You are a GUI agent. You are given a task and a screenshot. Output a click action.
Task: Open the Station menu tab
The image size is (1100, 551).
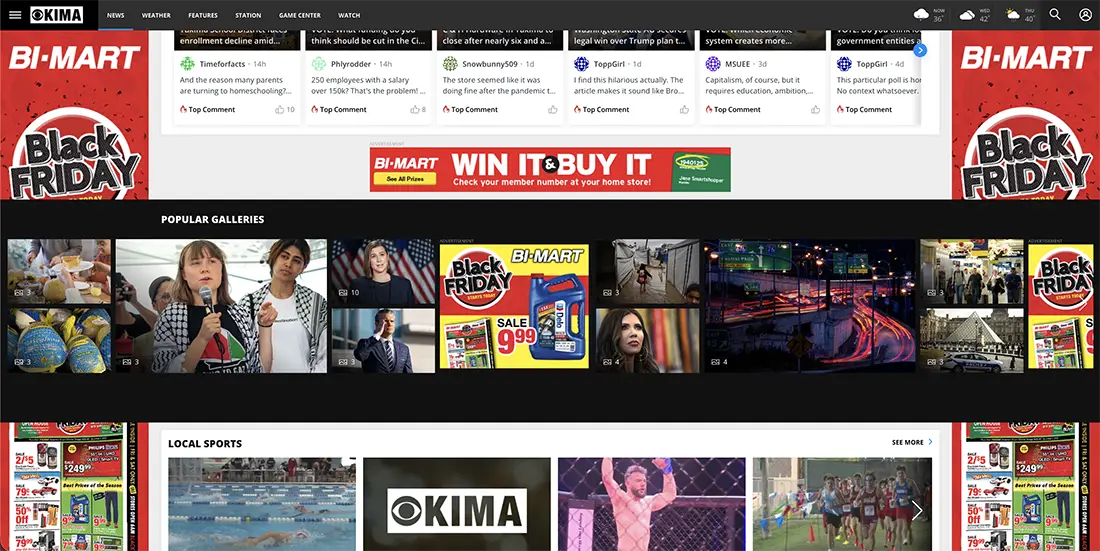point(248,15)
